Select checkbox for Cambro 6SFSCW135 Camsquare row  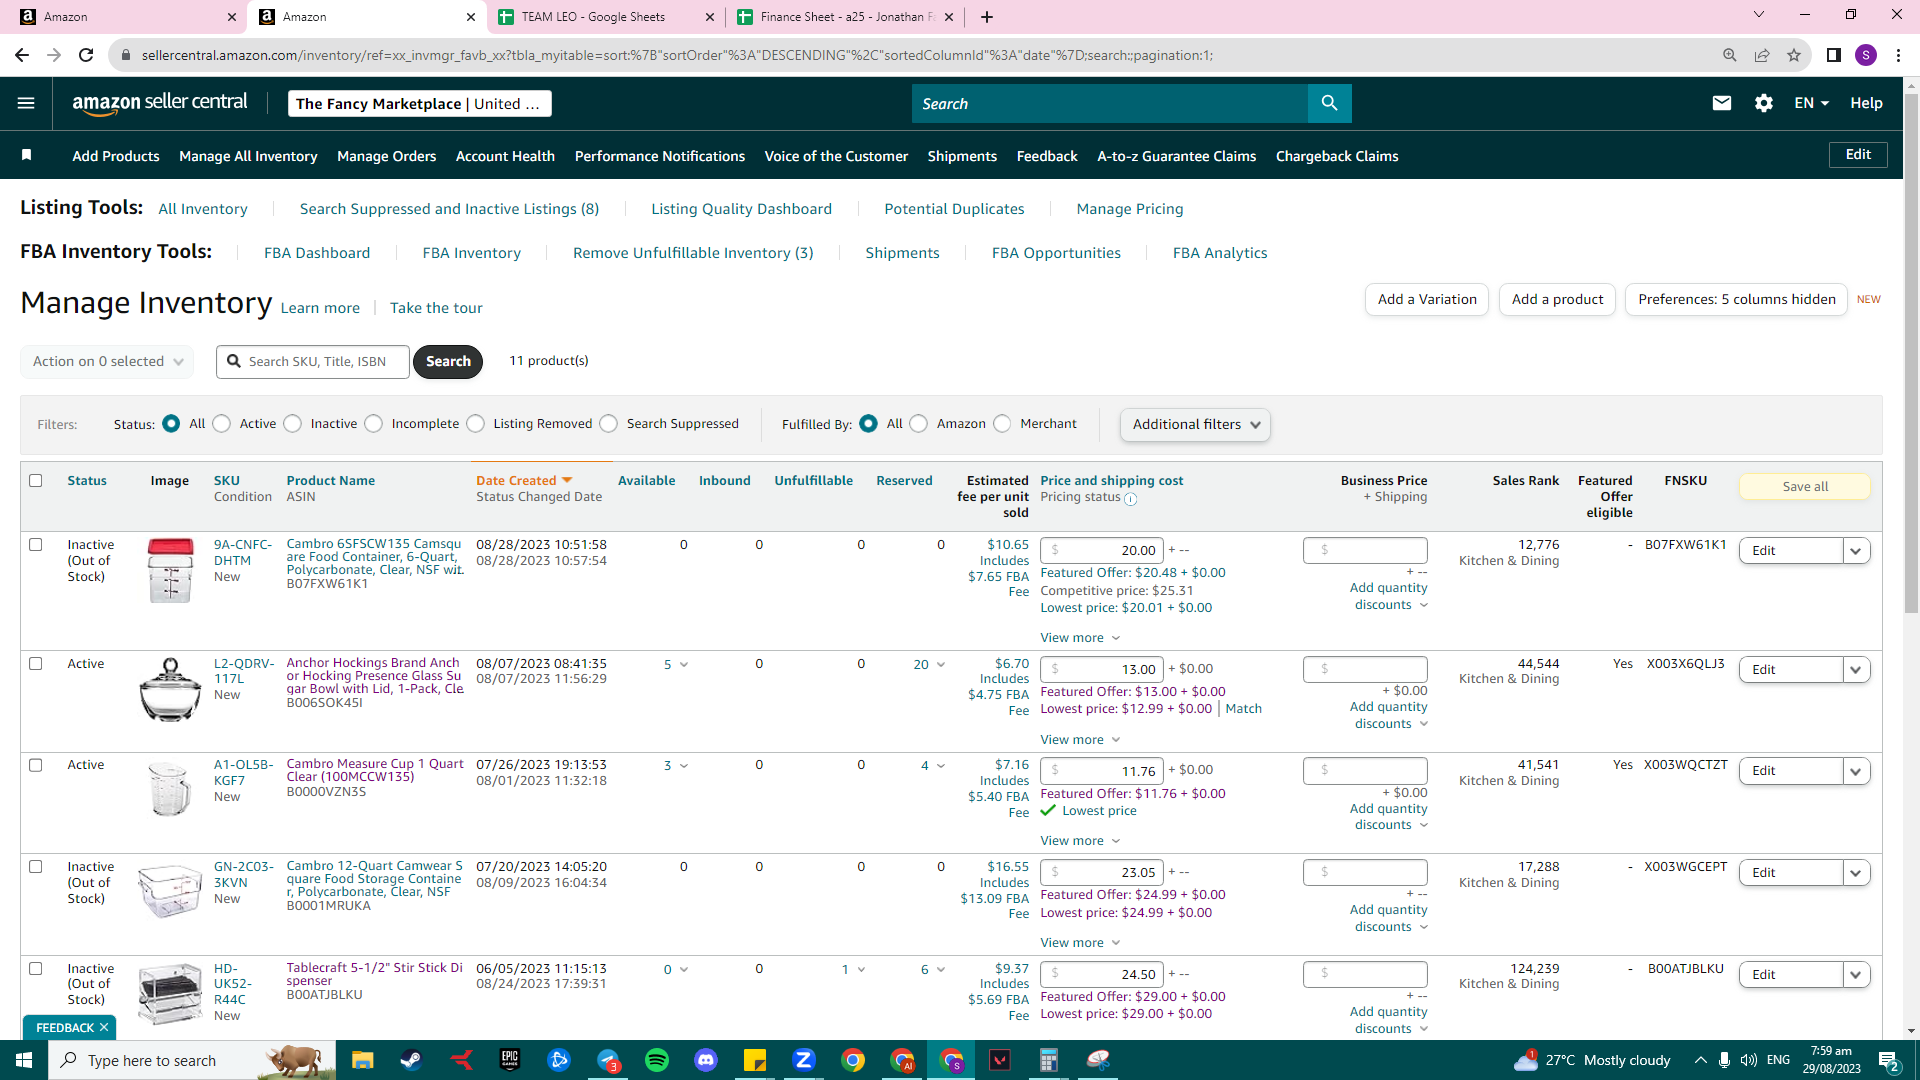coord(36,545)
